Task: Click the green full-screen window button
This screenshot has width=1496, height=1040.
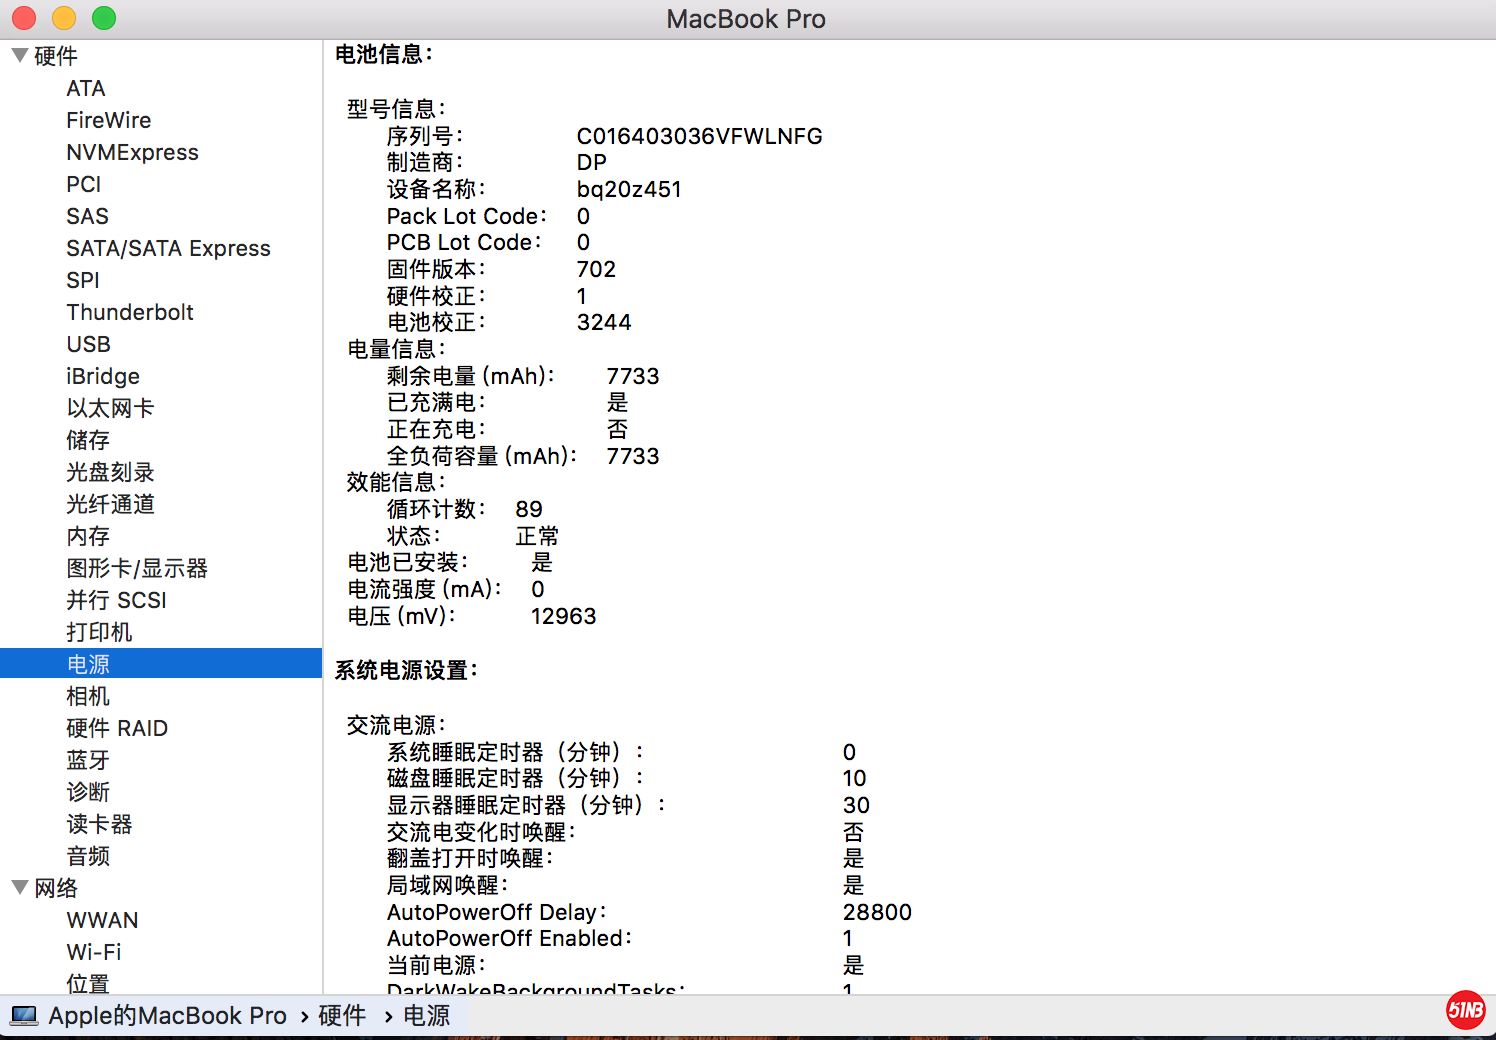Action: (x=104, y=18)
